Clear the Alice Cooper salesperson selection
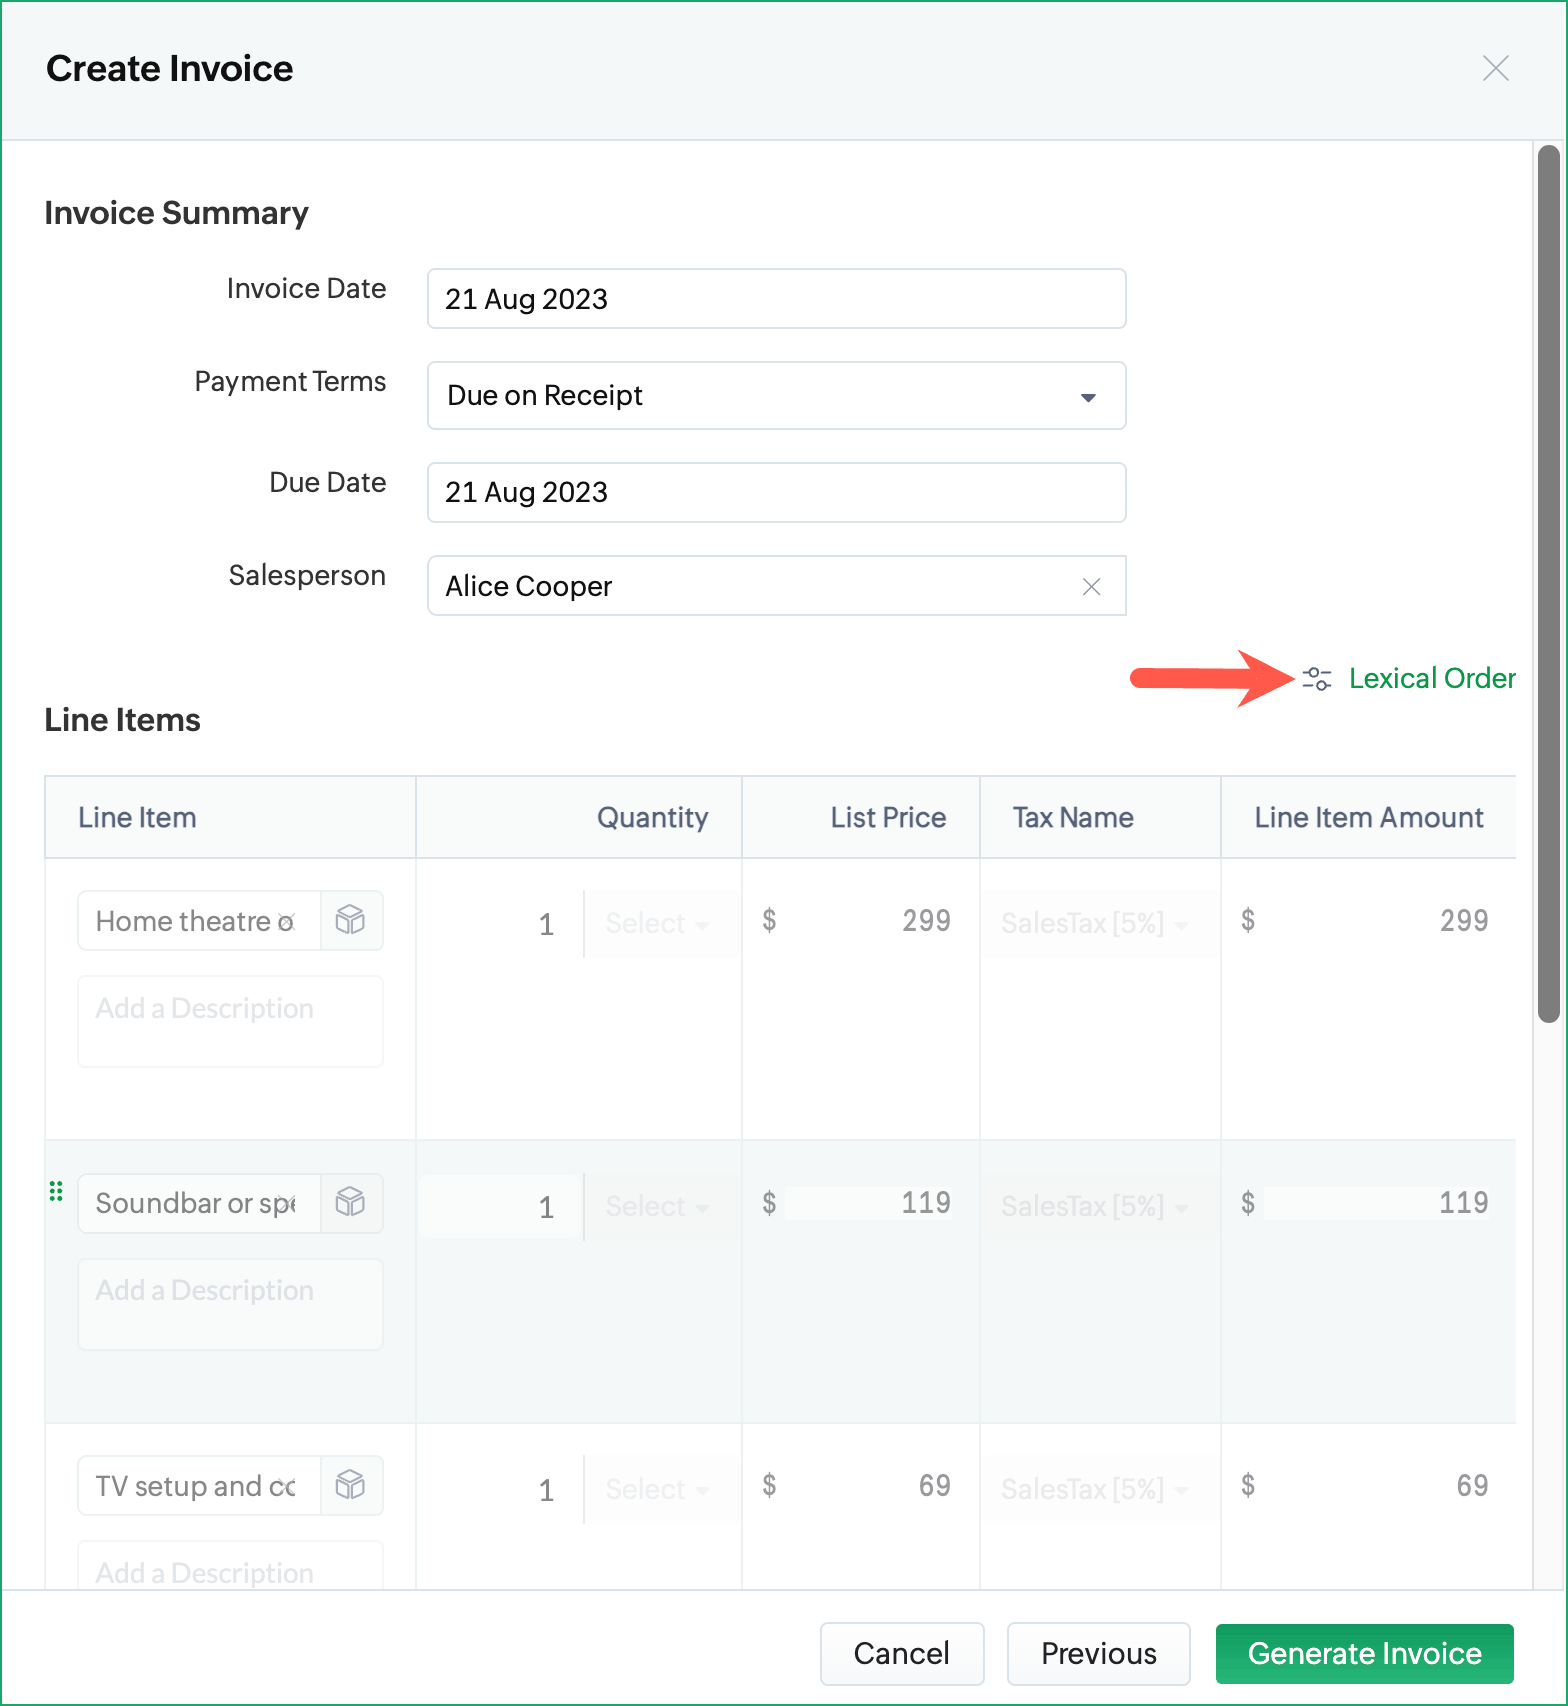Viewport: 1568px width, 1706px height. (x=1091, y=587)
